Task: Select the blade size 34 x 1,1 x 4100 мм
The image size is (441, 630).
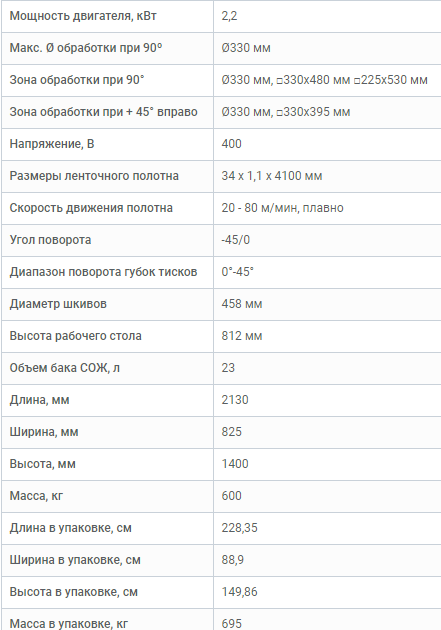Action: pyautogui.click(x=272, y=176)
